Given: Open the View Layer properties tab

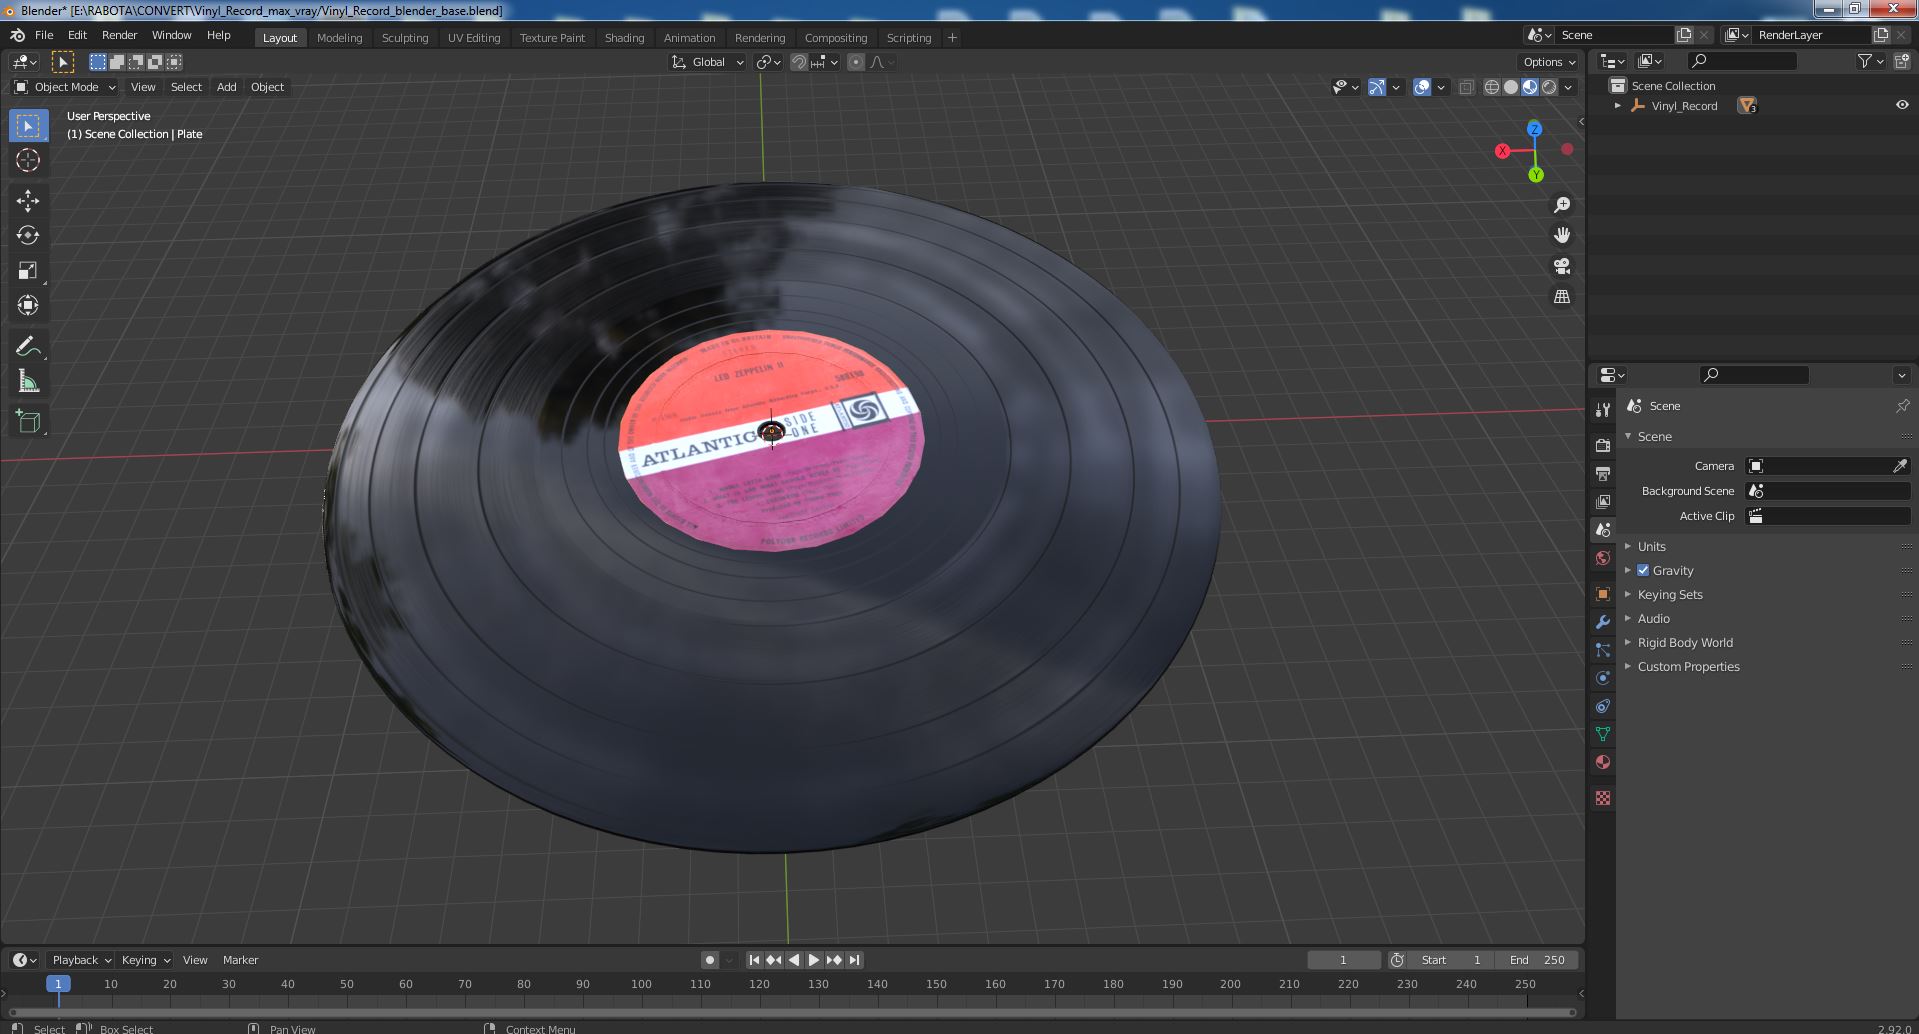Looking at the screenshot, I should pos(1603,501).
